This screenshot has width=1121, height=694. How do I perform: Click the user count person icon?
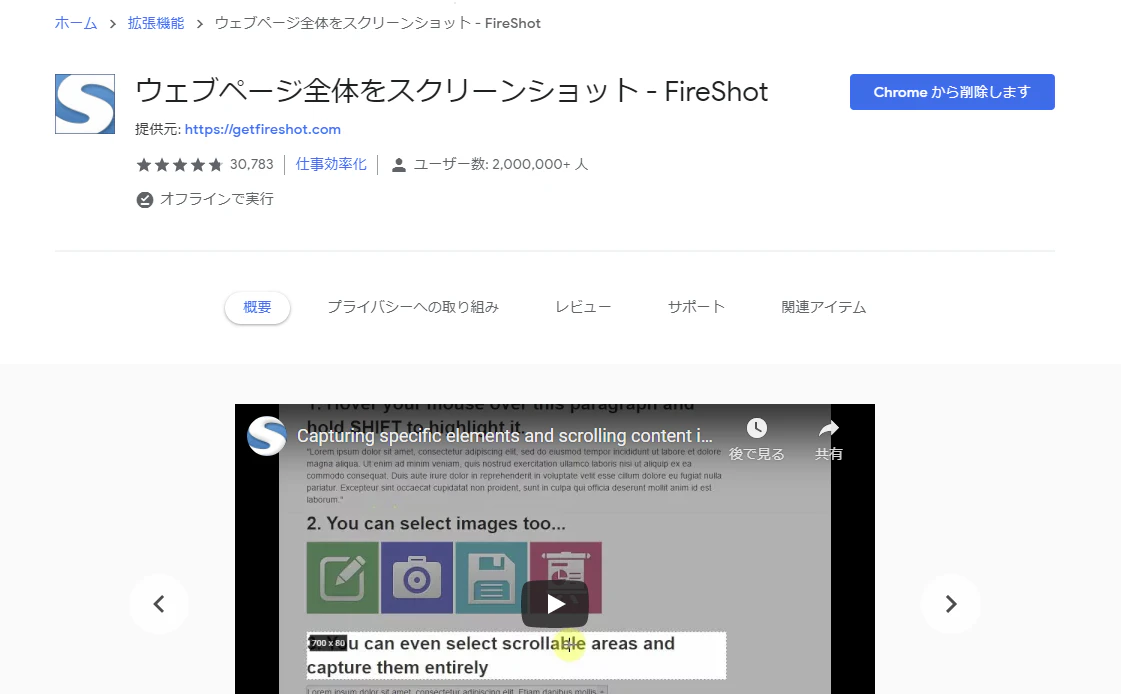click(399, 165)
